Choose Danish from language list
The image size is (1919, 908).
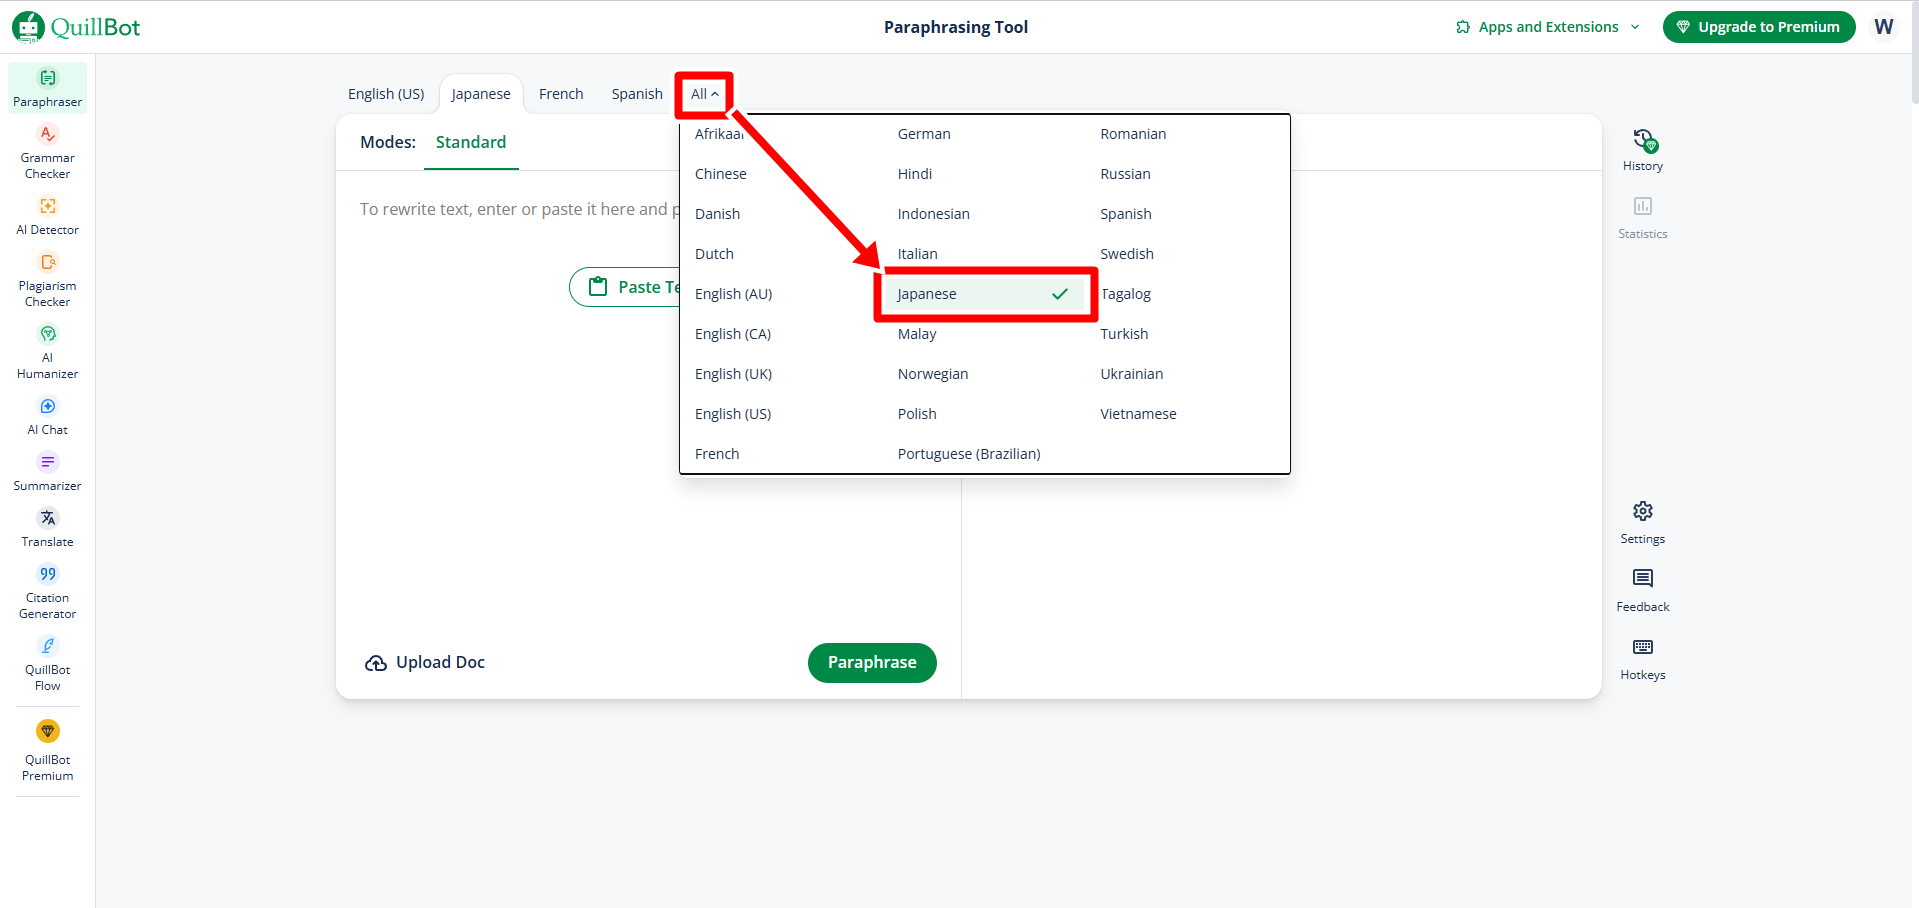pos(782,214)
